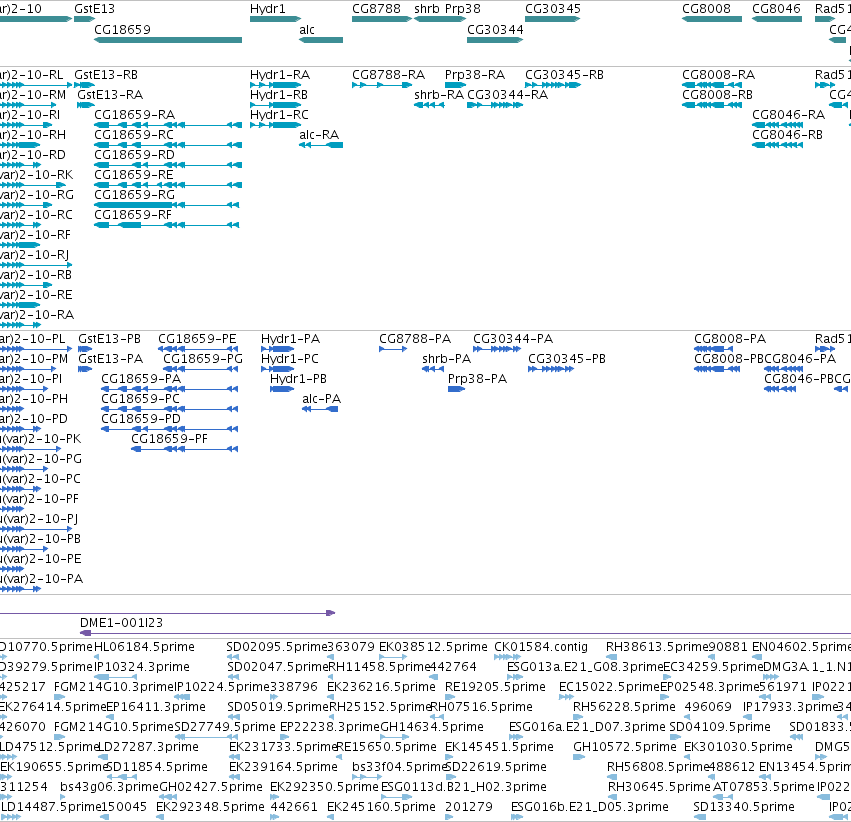Select the Prp38 gene label
Viewport: 851px width, 822px height.
(463, 9)
